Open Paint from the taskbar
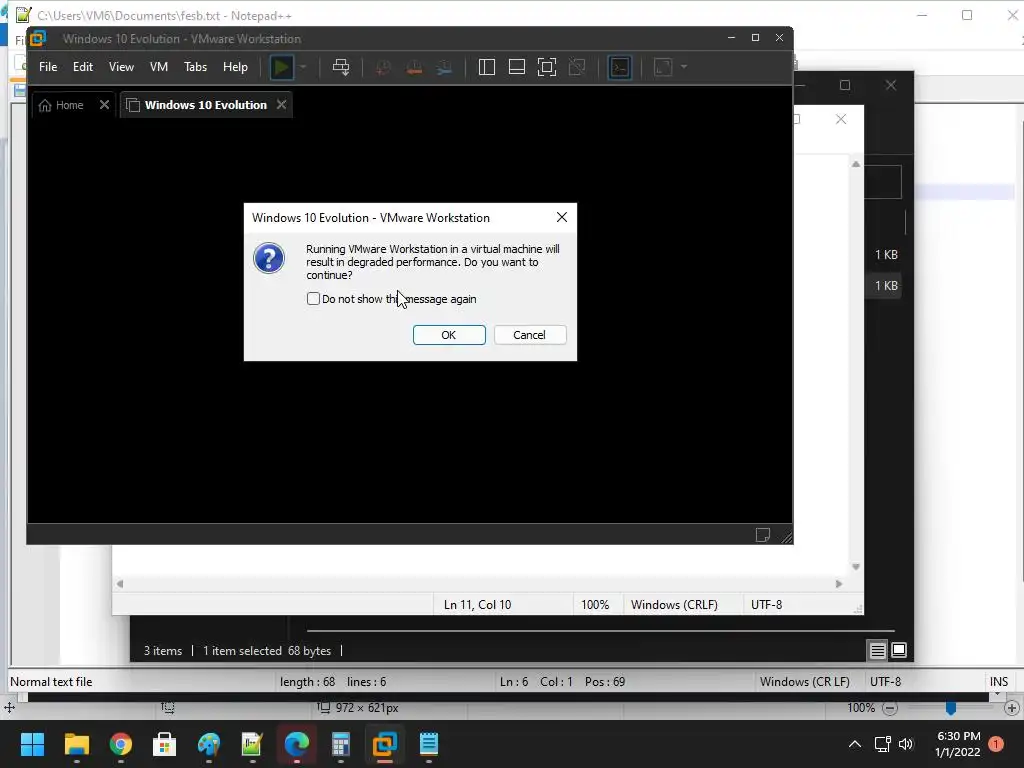 [209, 744]
